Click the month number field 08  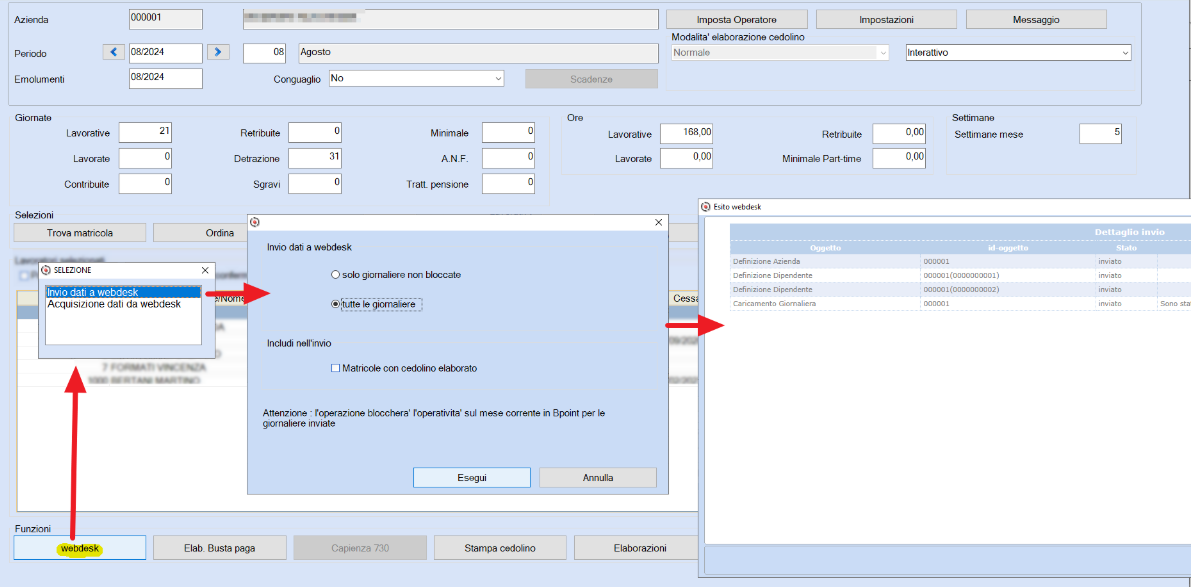(266, 52)
